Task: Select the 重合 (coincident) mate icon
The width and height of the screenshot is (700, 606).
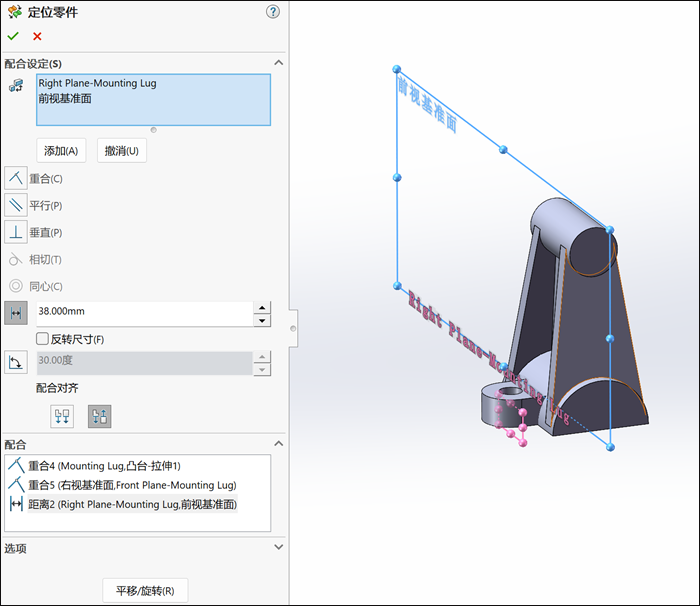Action: point(16,179)
